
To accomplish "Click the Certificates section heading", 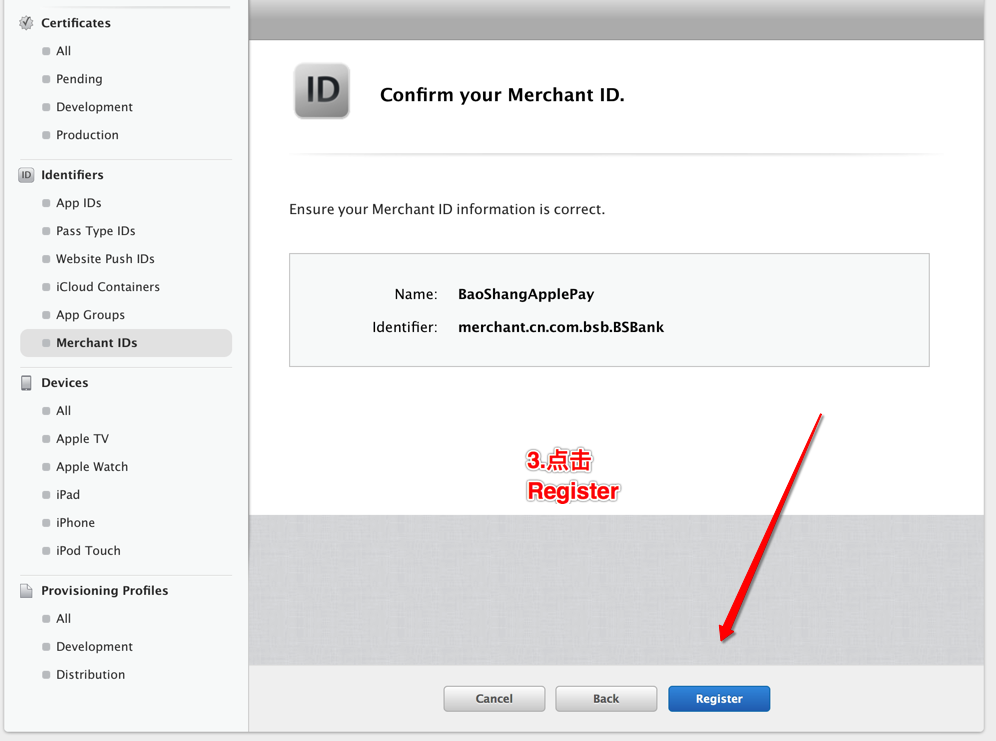I will point(76,23).
